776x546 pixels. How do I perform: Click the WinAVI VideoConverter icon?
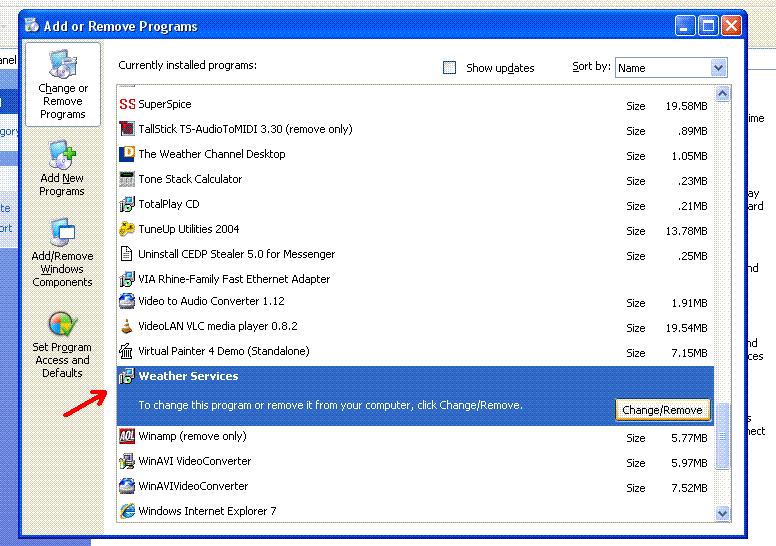point(127,461)
